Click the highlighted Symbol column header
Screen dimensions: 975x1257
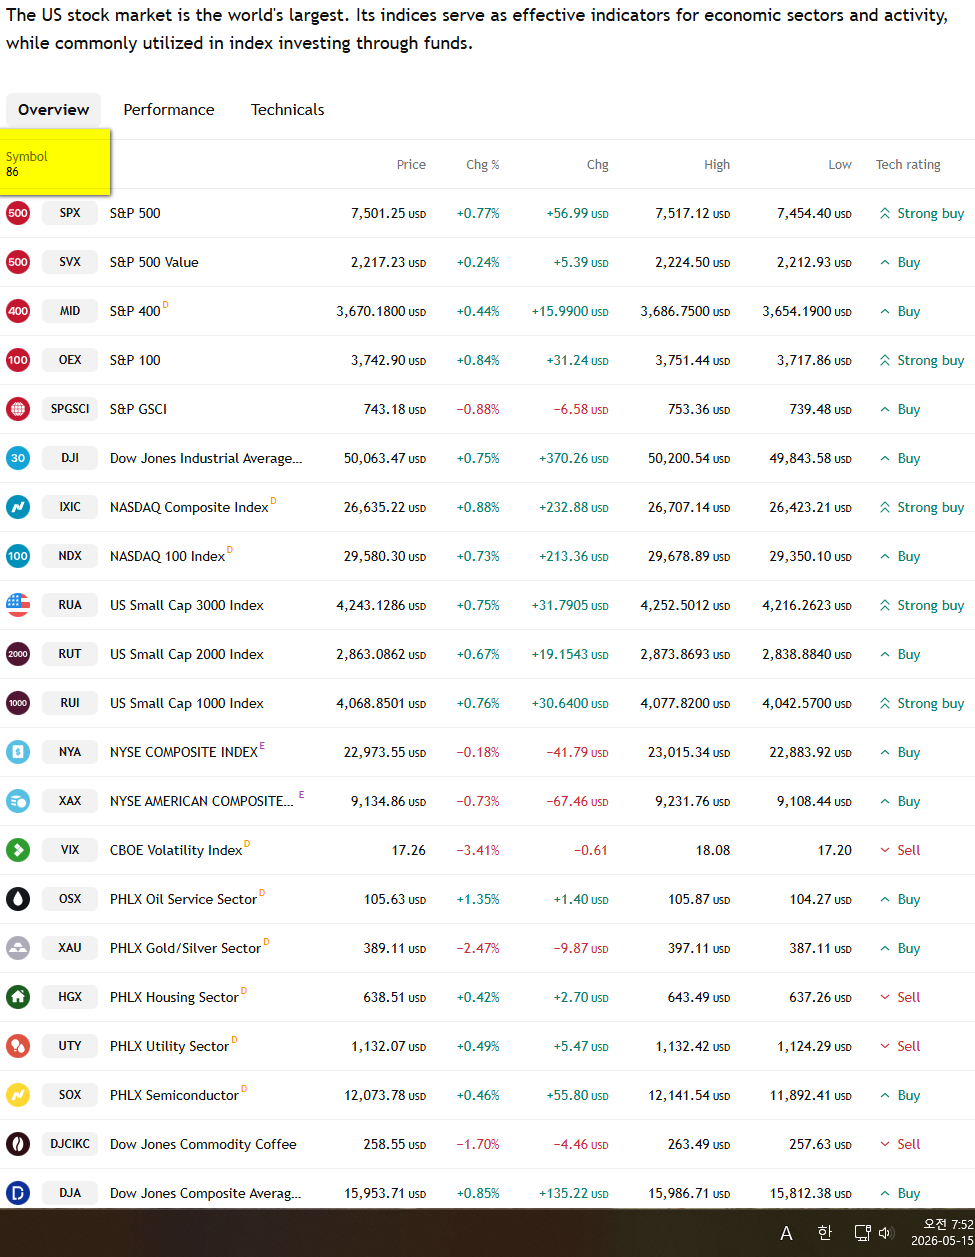coord(55,164)
